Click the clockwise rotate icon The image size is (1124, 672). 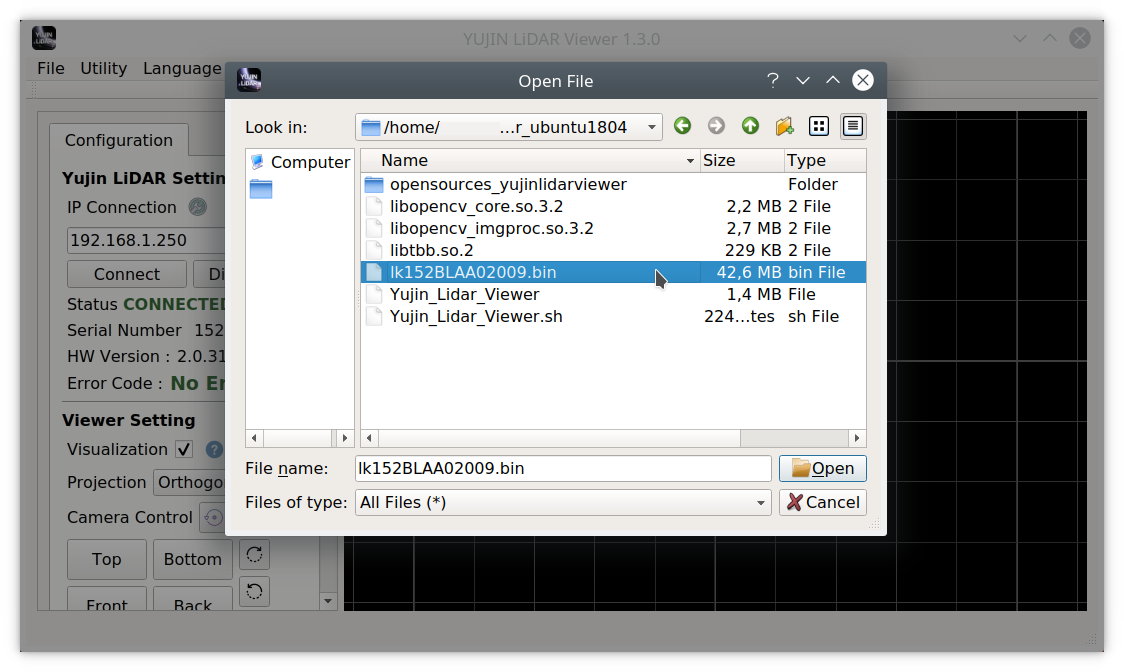click(x=254, y=554)
